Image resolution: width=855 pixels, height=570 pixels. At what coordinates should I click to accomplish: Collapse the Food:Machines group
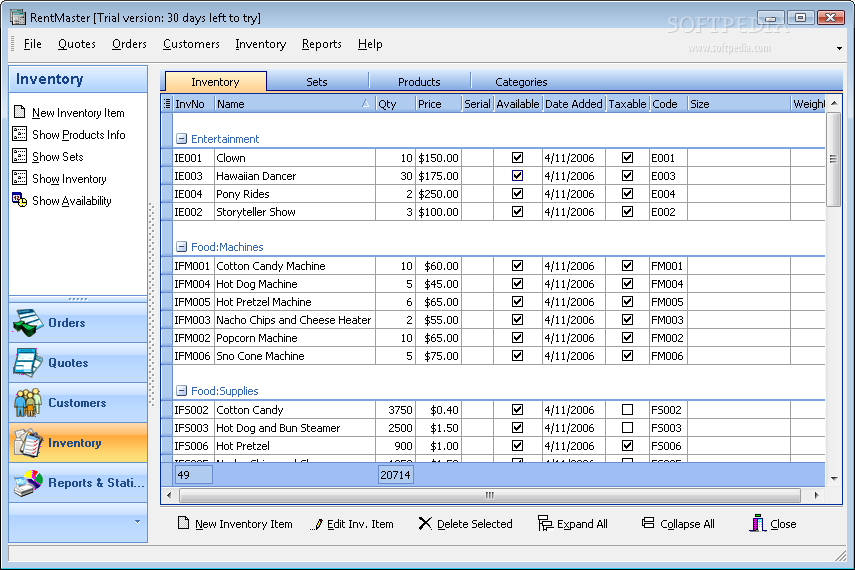[x=182, y=247]
